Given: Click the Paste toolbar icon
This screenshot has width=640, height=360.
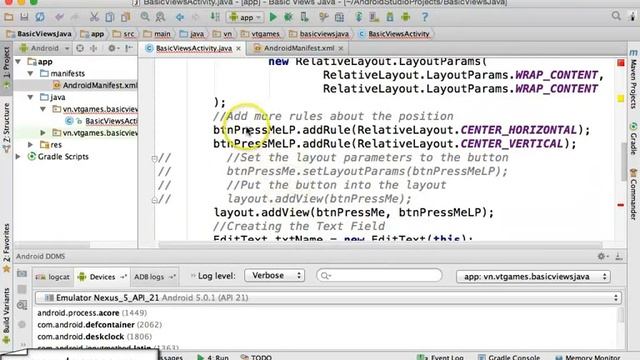Looking at the screenshot, I should click(125, 17).
